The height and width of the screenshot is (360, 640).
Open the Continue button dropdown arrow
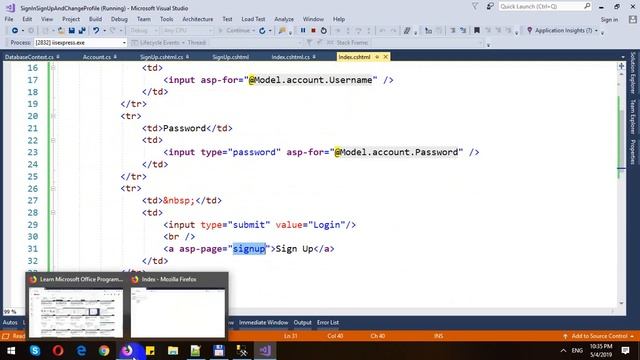point(253,31)
